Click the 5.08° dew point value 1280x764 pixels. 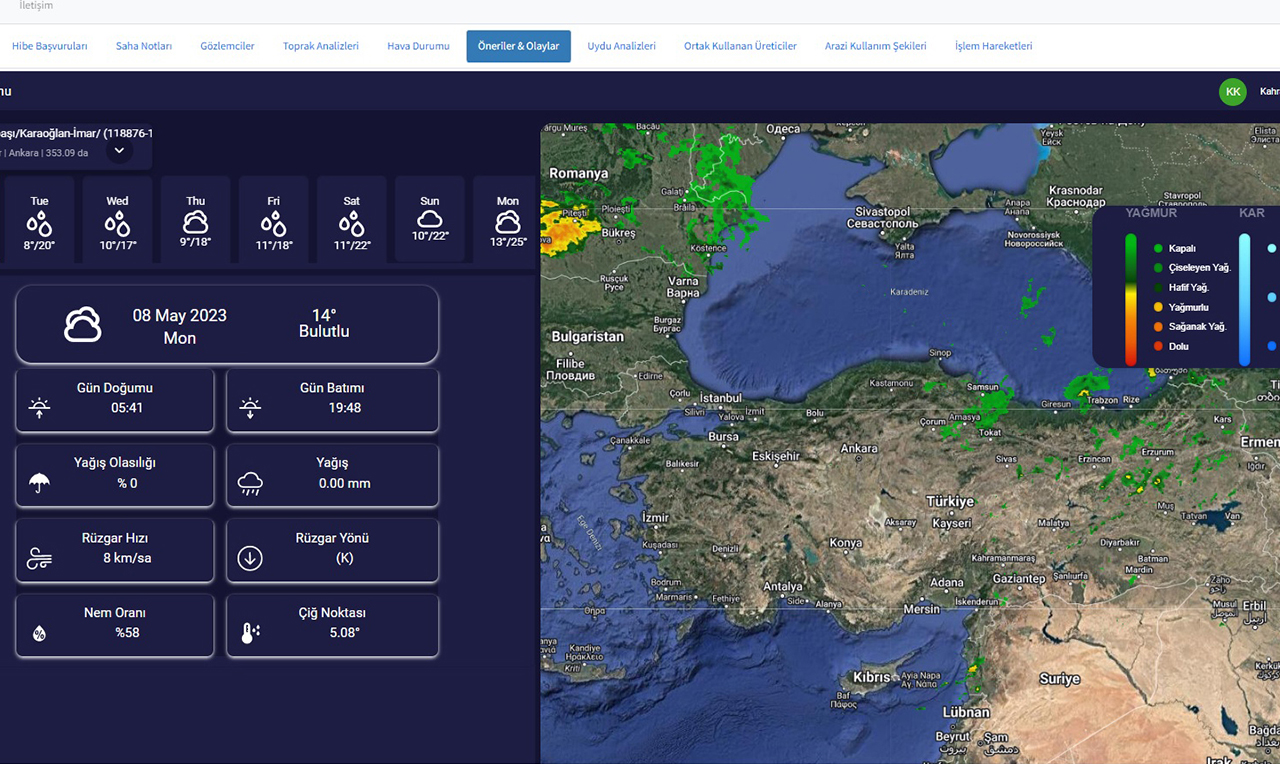(x=345, y=633)
